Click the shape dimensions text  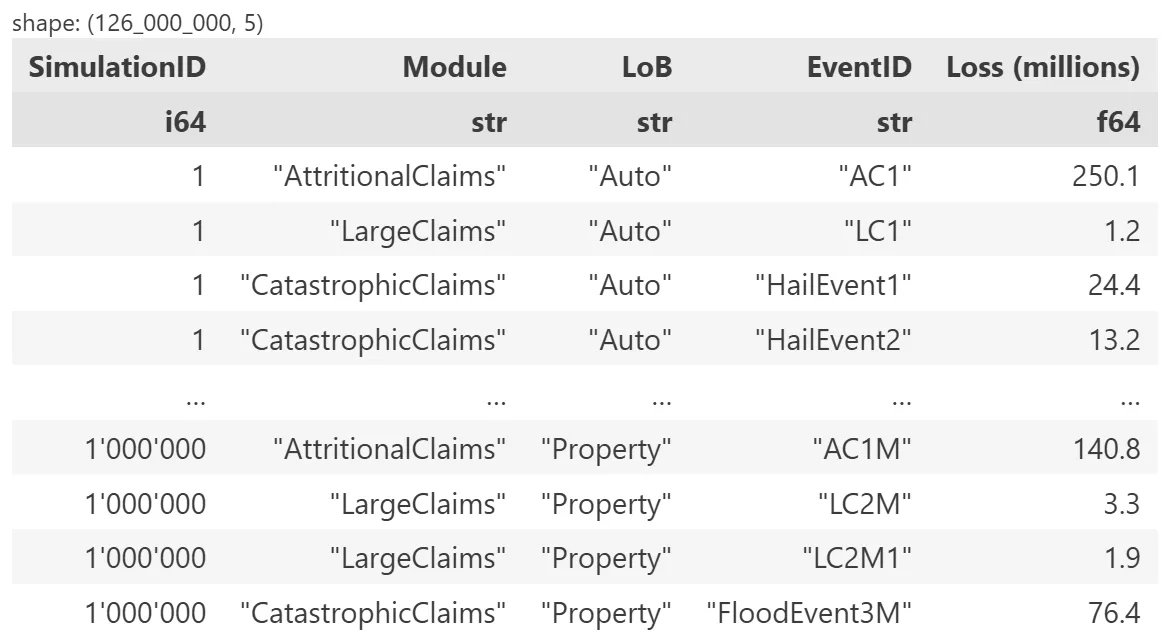137,24
